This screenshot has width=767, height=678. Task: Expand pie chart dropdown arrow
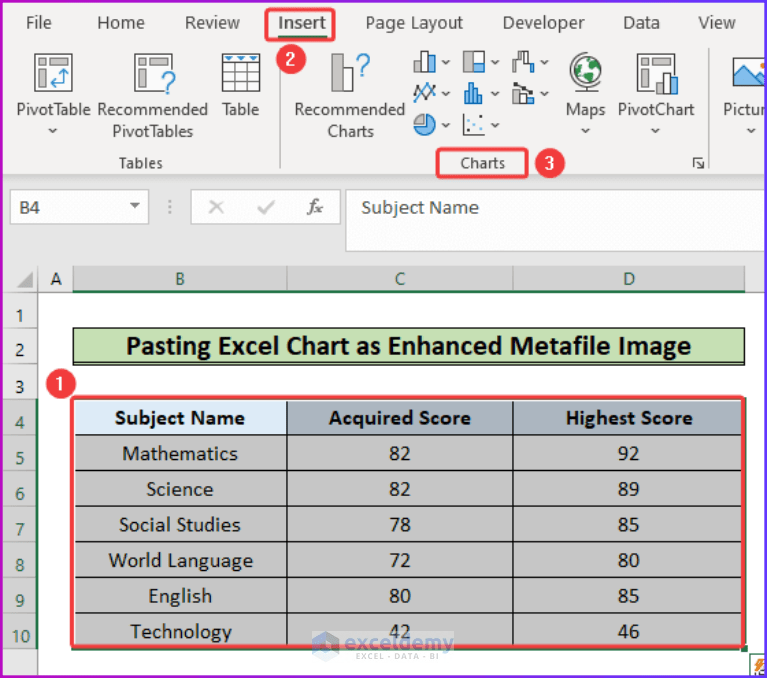(x=446, y=125)
